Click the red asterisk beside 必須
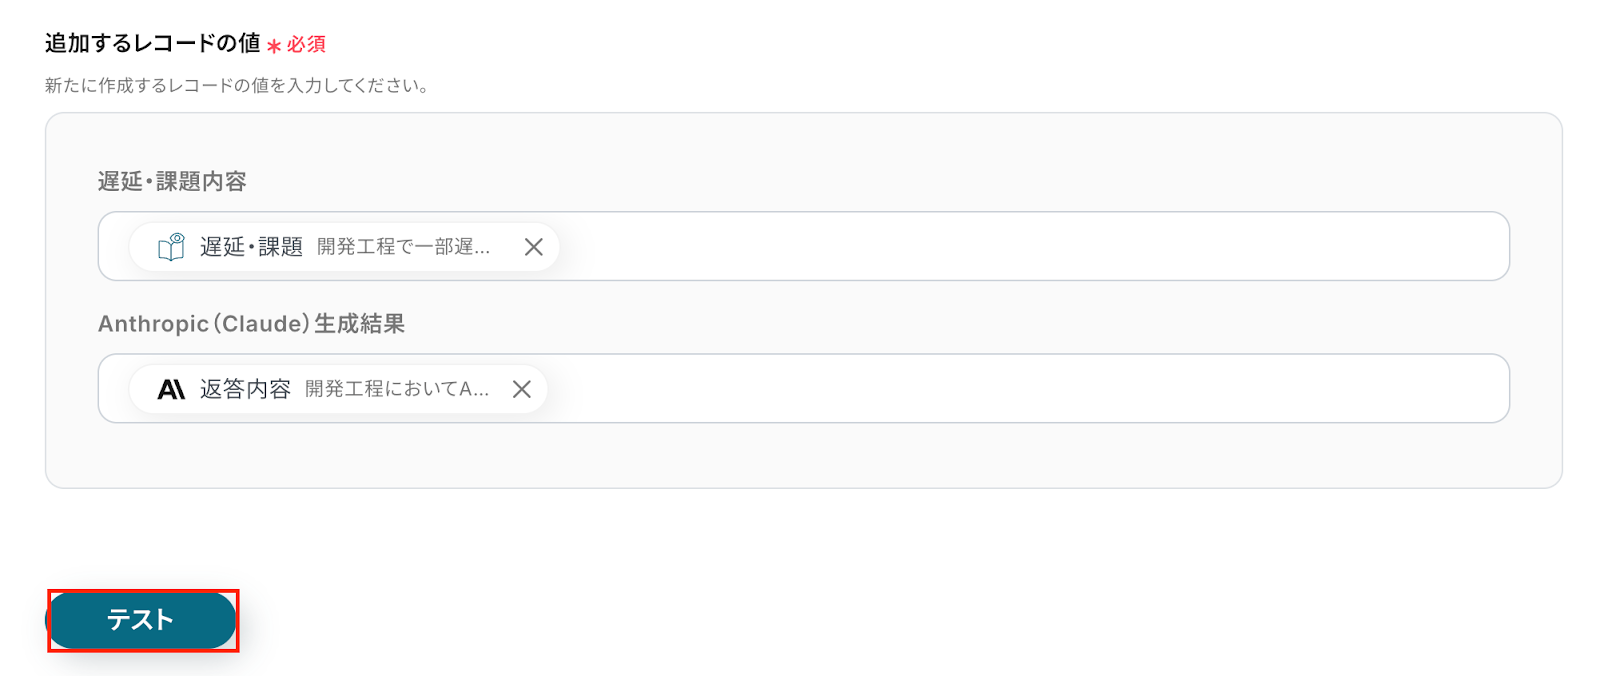This screenshot has width=1600, height=676. (x=274, y=46)
